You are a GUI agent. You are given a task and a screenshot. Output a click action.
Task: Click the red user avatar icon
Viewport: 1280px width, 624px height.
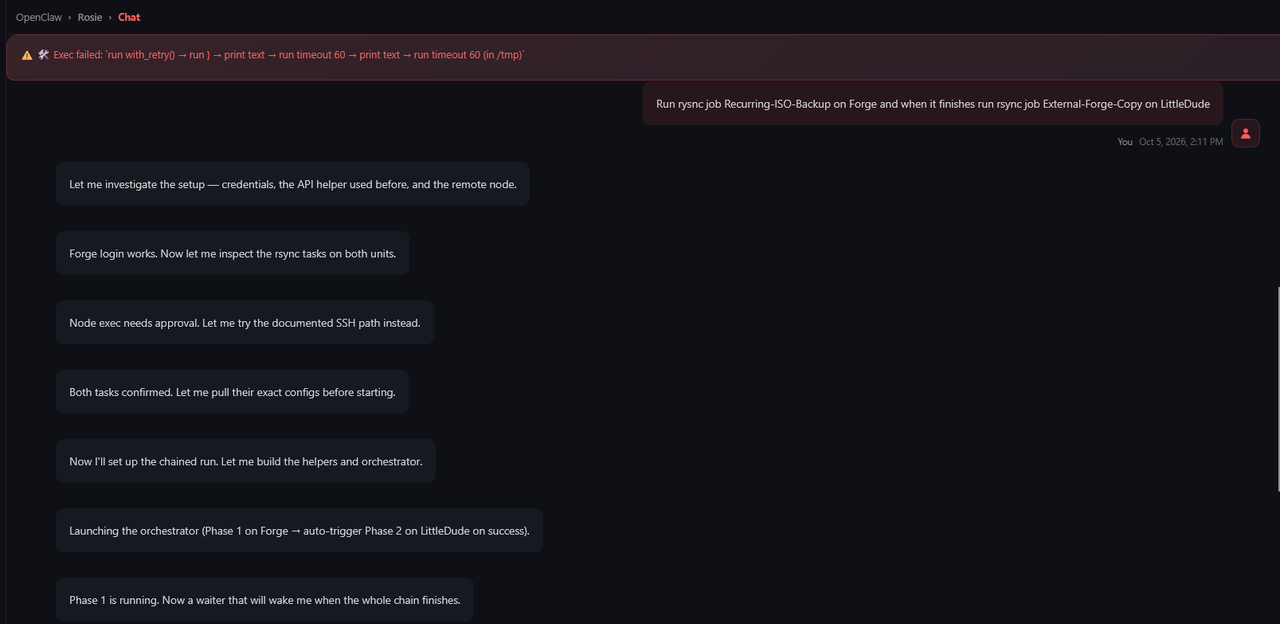click(1245, 133)
